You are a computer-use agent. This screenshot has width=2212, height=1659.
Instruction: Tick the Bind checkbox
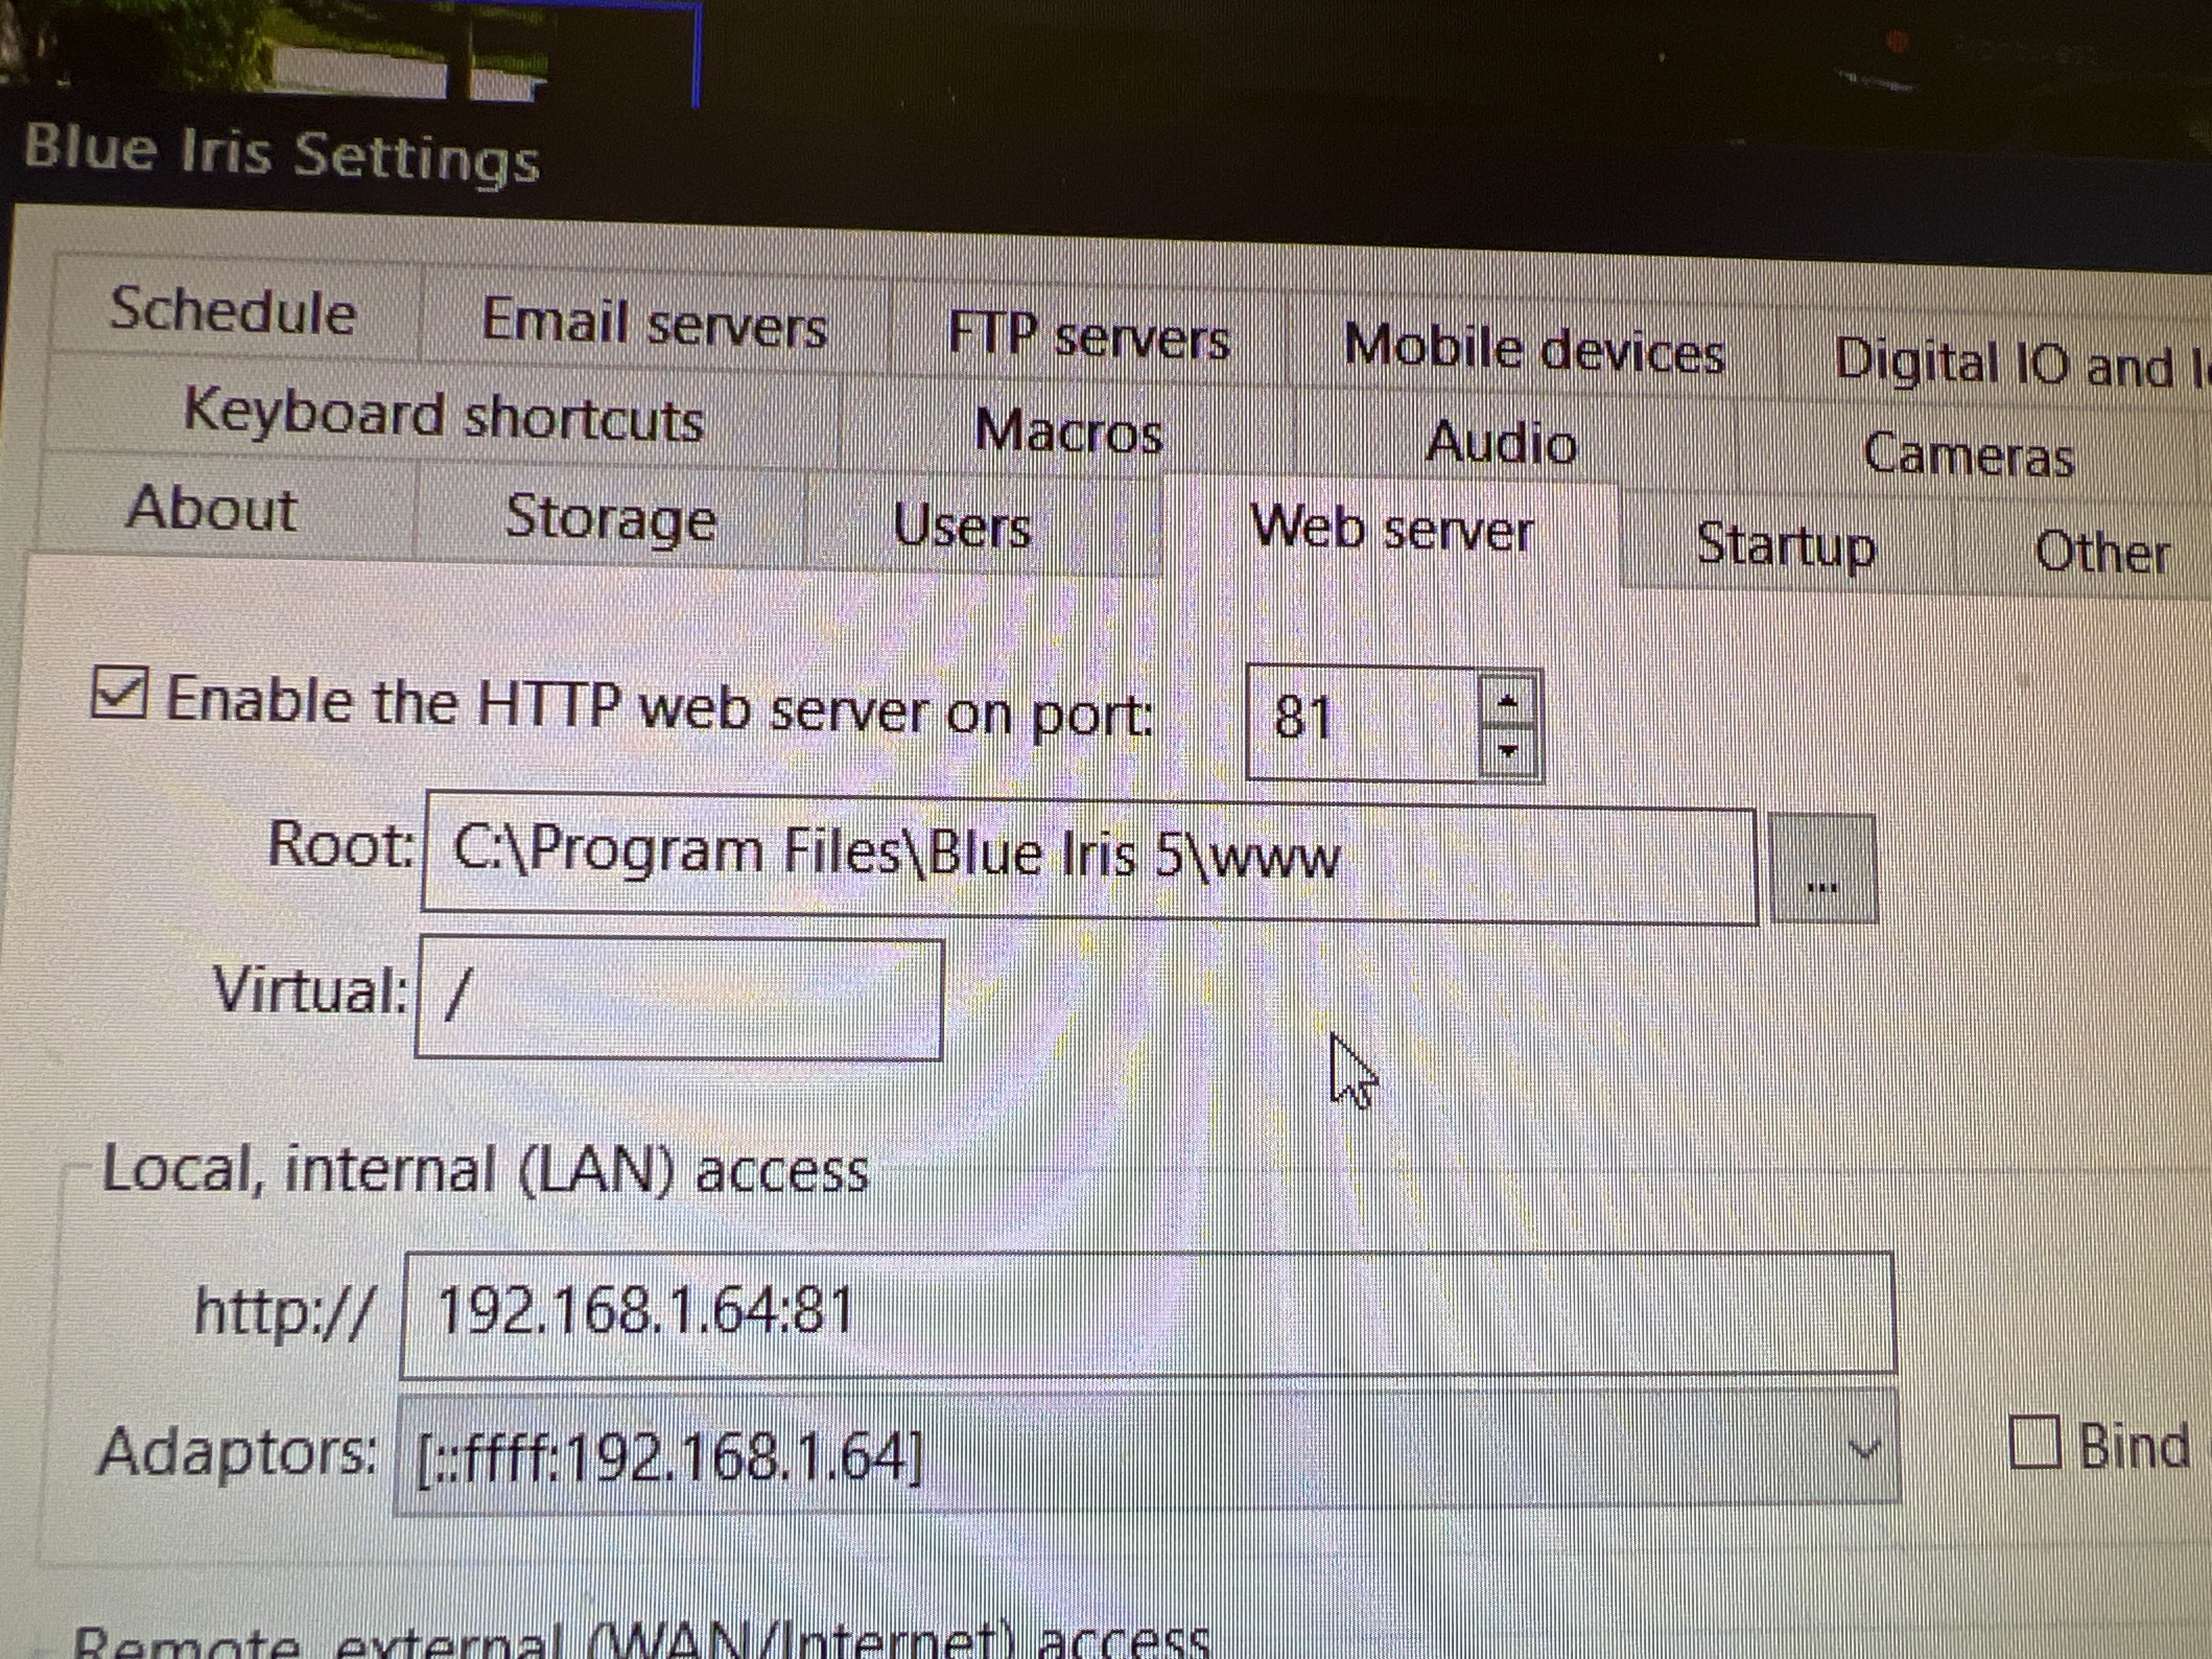(2036, 1442)
